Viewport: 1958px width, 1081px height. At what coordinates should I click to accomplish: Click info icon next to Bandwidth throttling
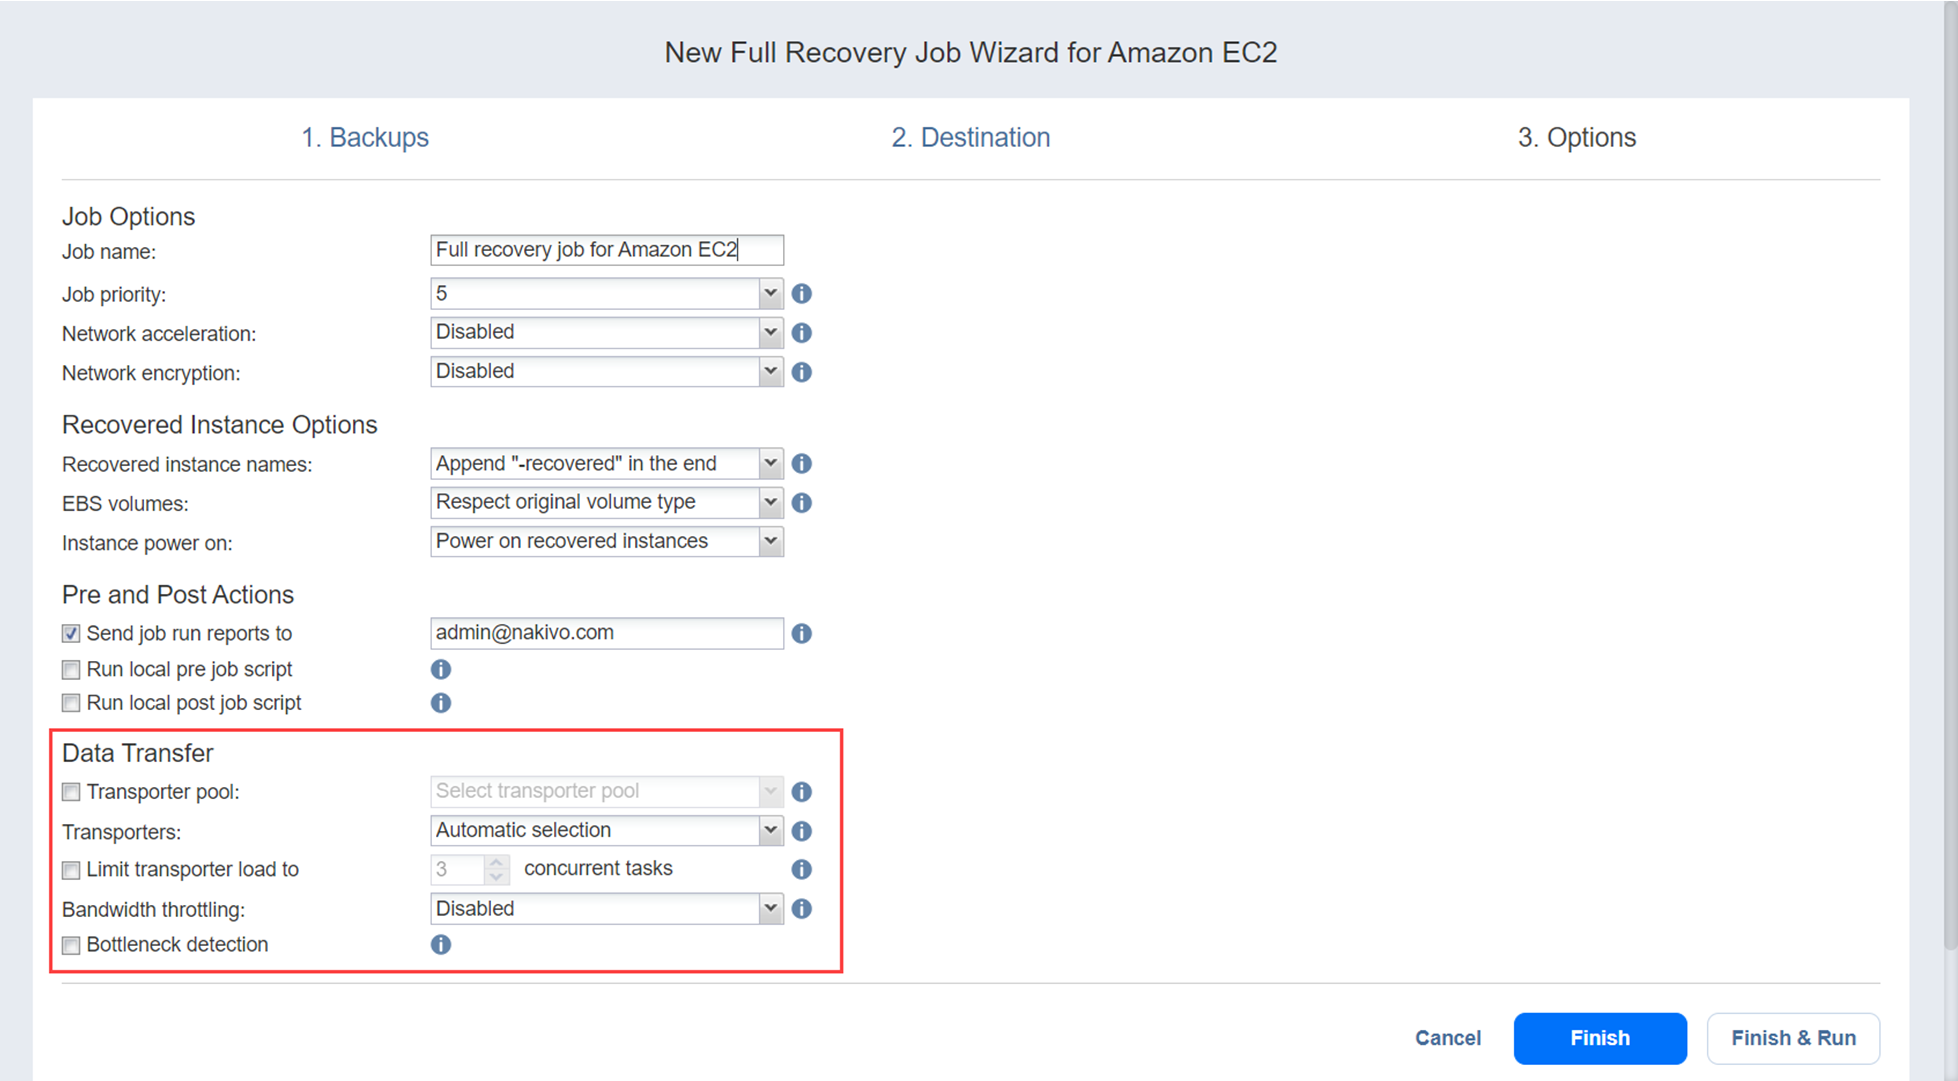point(801,909)
